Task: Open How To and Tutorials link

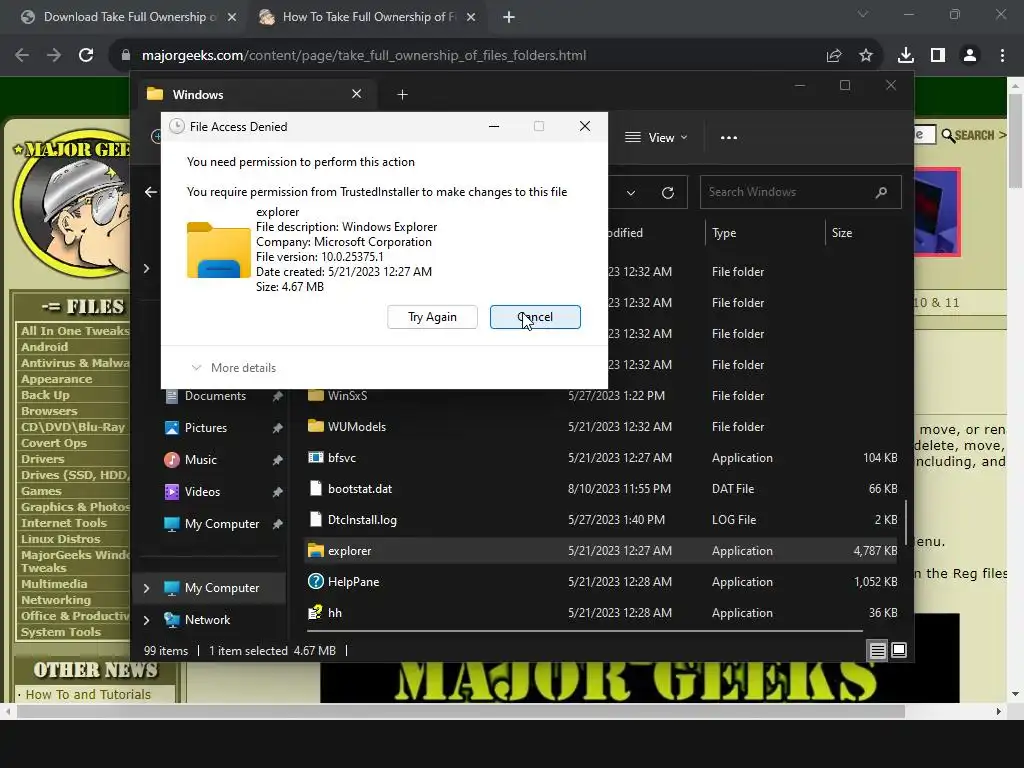Action: point(88,694)
